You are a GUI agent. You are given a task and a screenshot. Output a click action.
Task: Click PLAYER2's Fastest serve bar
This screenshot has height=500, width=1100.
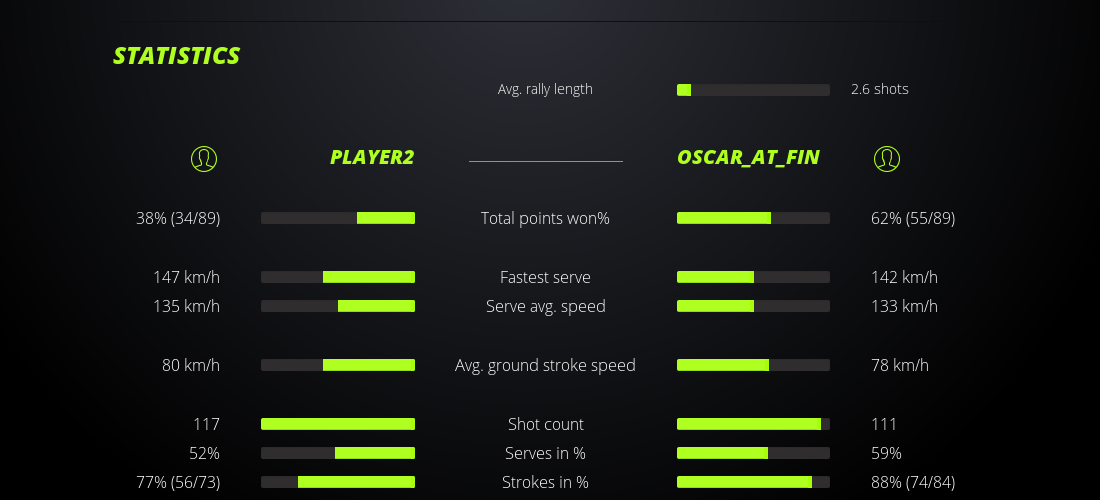click(x=338, y=277)
